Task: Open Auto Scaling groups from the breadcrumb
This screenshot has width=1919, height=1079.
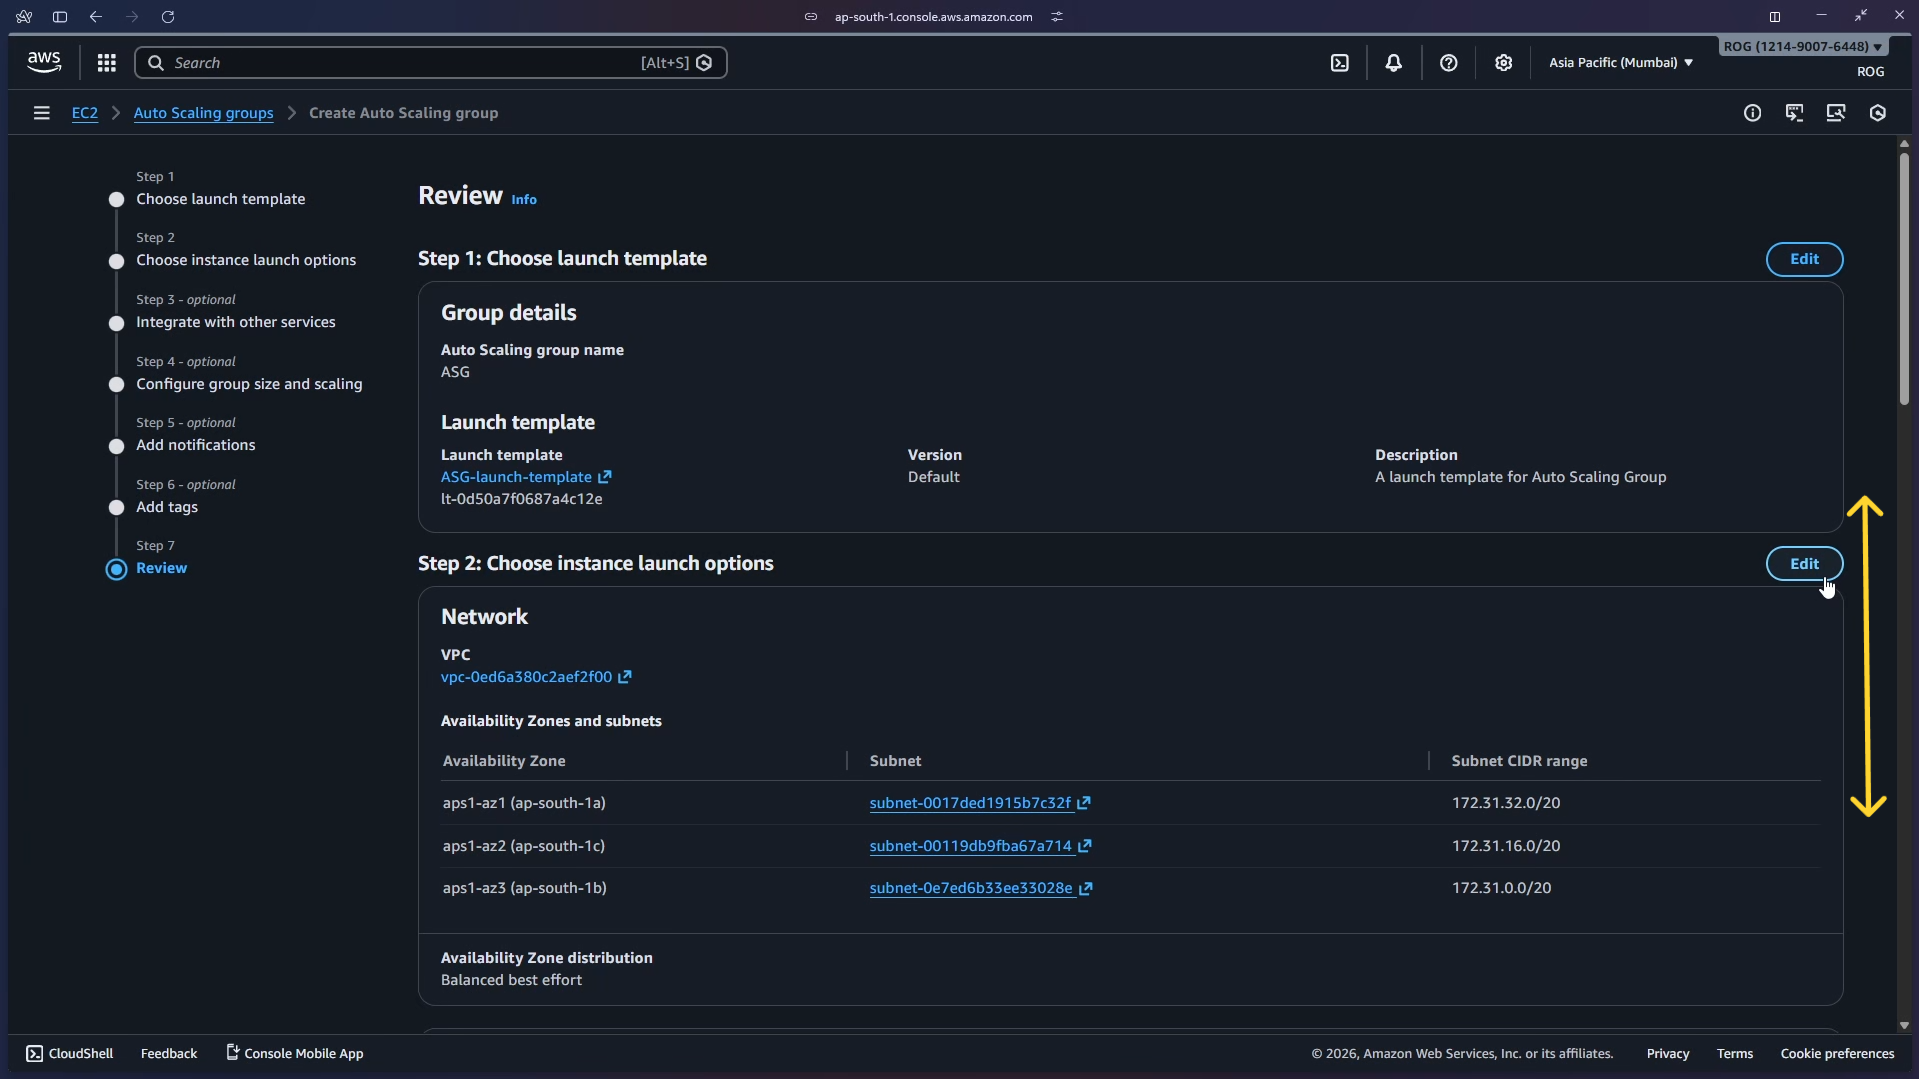Action: point(203,113)
